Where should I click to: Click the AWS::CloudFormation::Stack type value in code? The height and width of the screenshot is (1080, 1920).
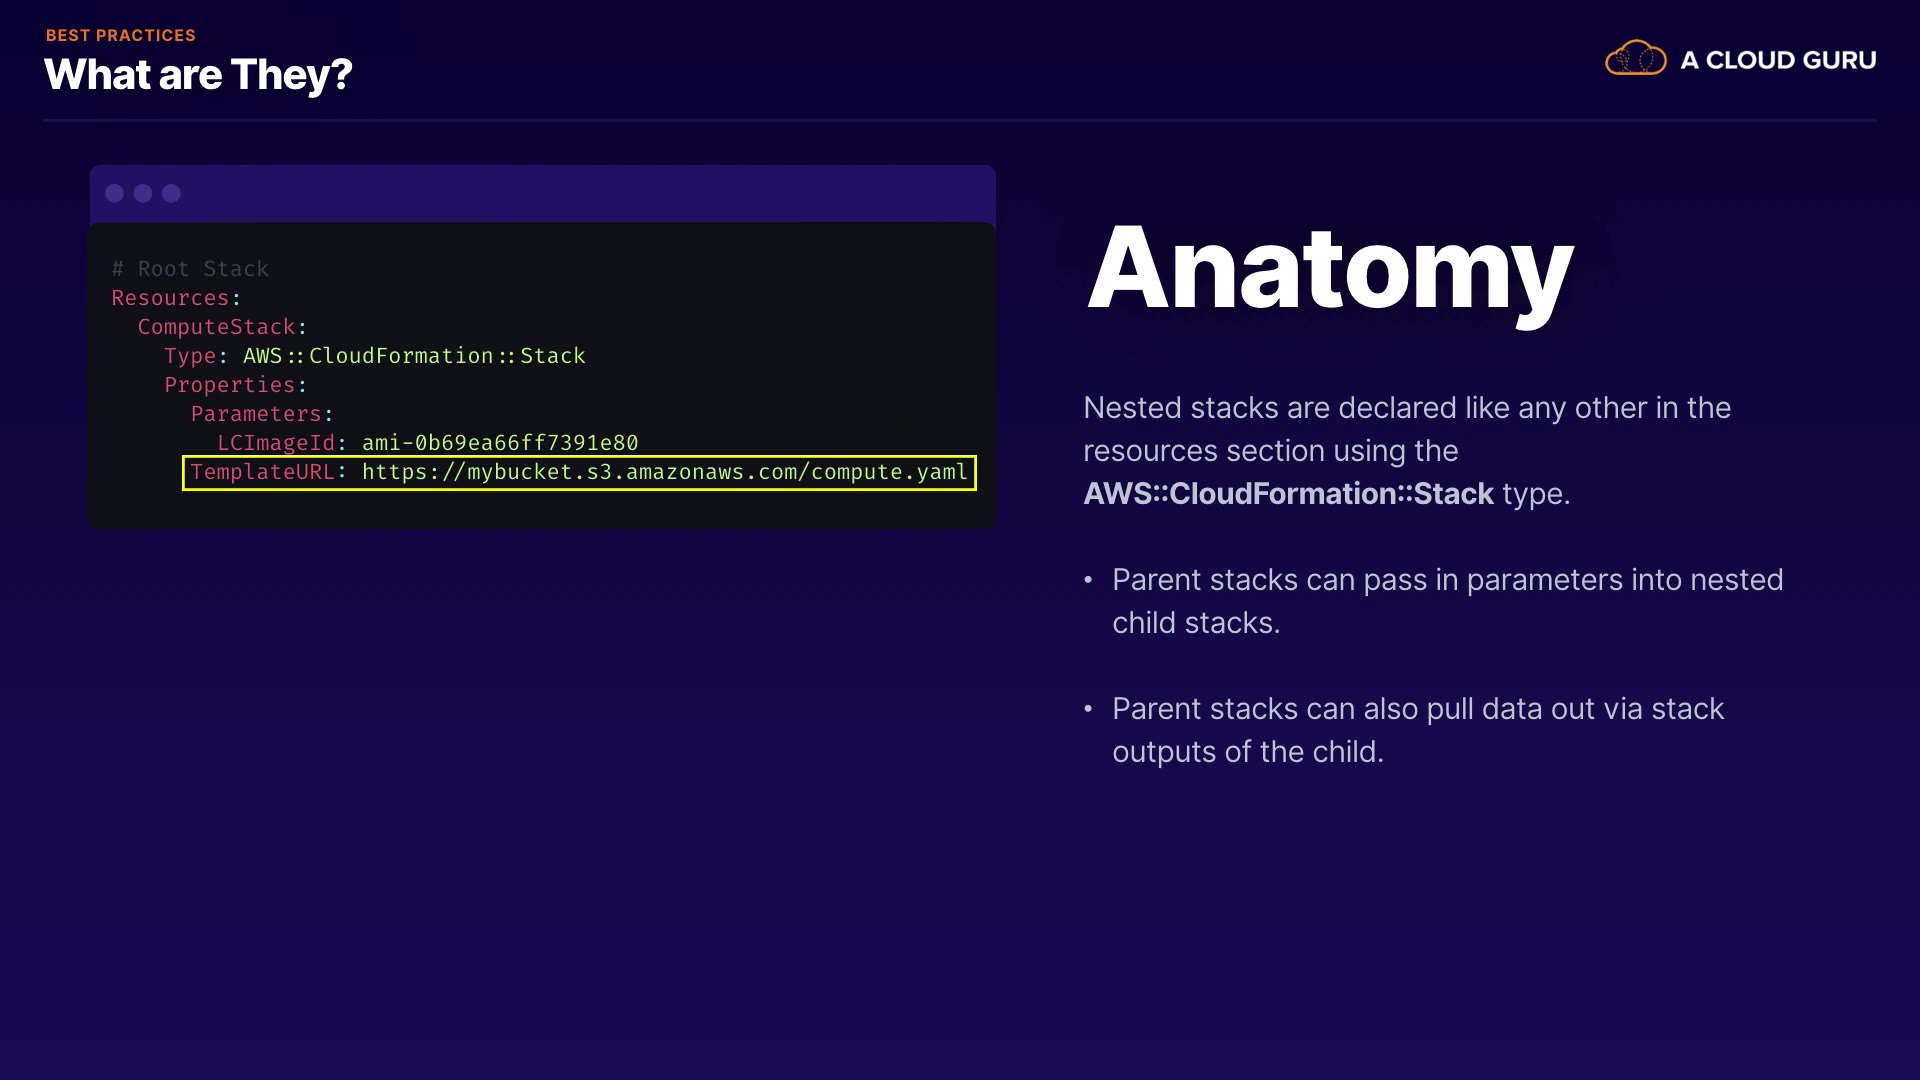(x=414, y=356)
